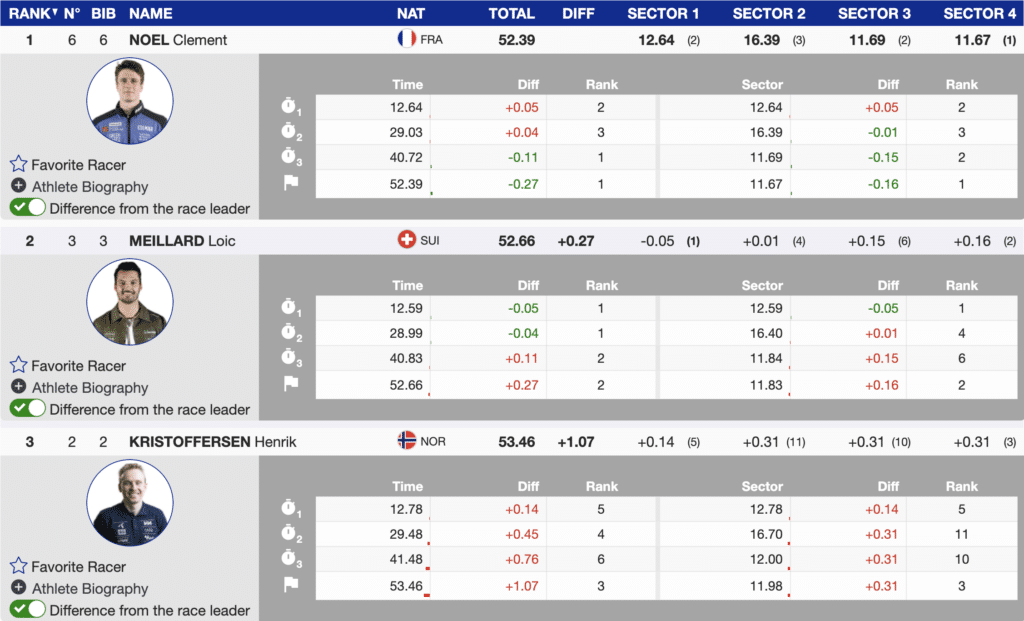
Task: Click the Norwegian flag icon next to NOR
Action: (x=406, y=441)
